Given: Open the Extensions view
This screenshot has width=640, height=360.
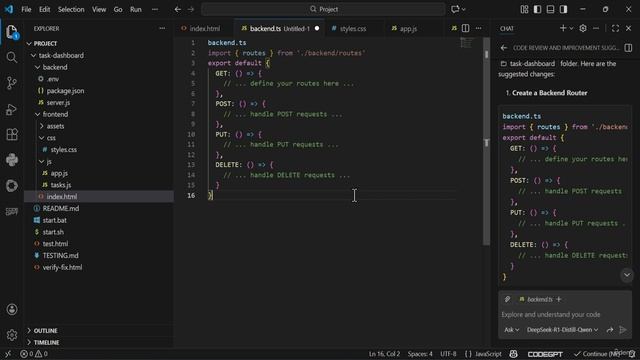Looking at the screenshot, I should point(12,134).
